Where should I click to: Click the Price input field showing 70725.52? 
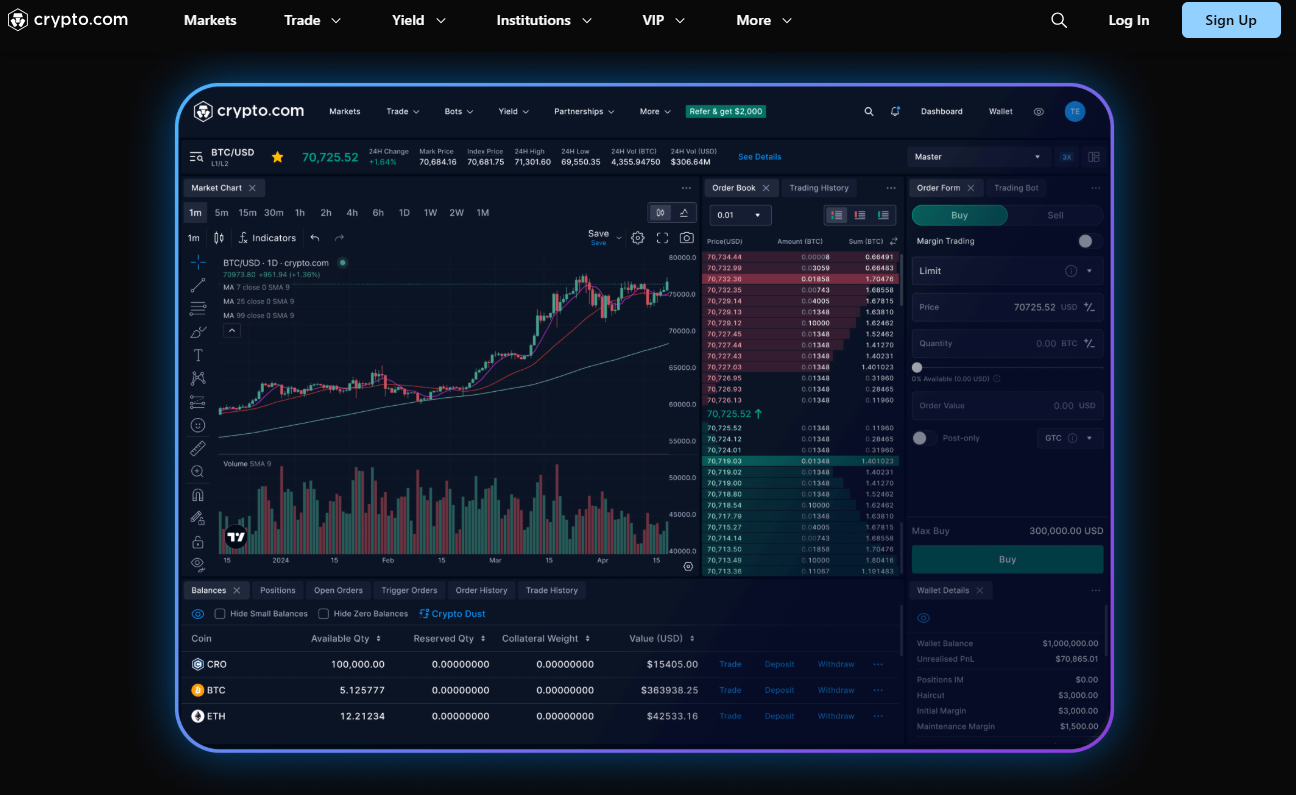(x=1008, y=307)
